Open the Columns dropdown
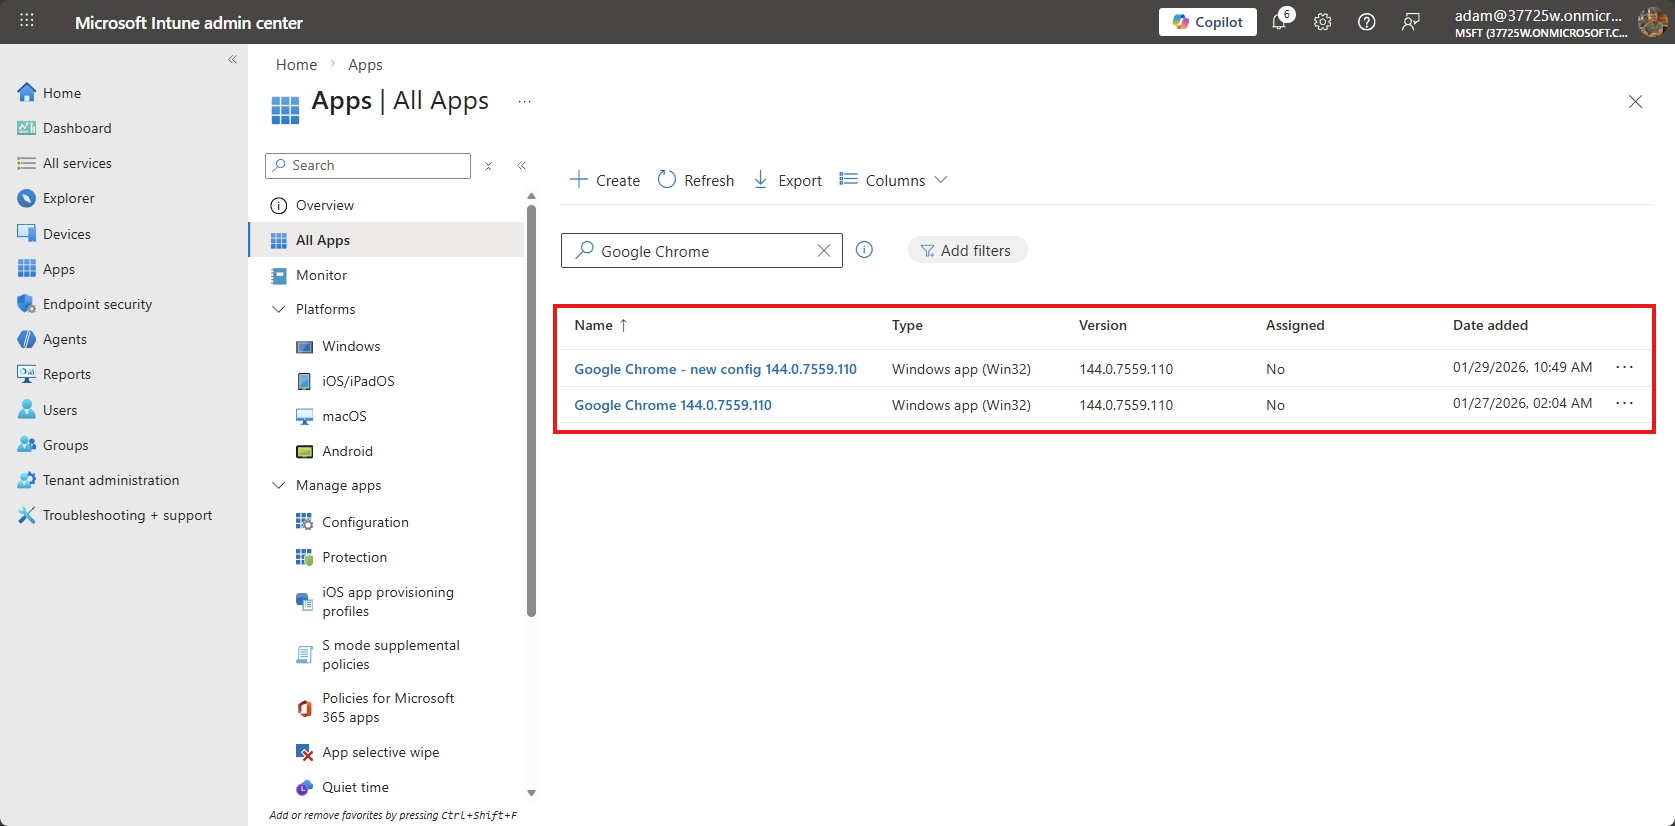This screenshot has width=1675, height=826. (893, 180)
